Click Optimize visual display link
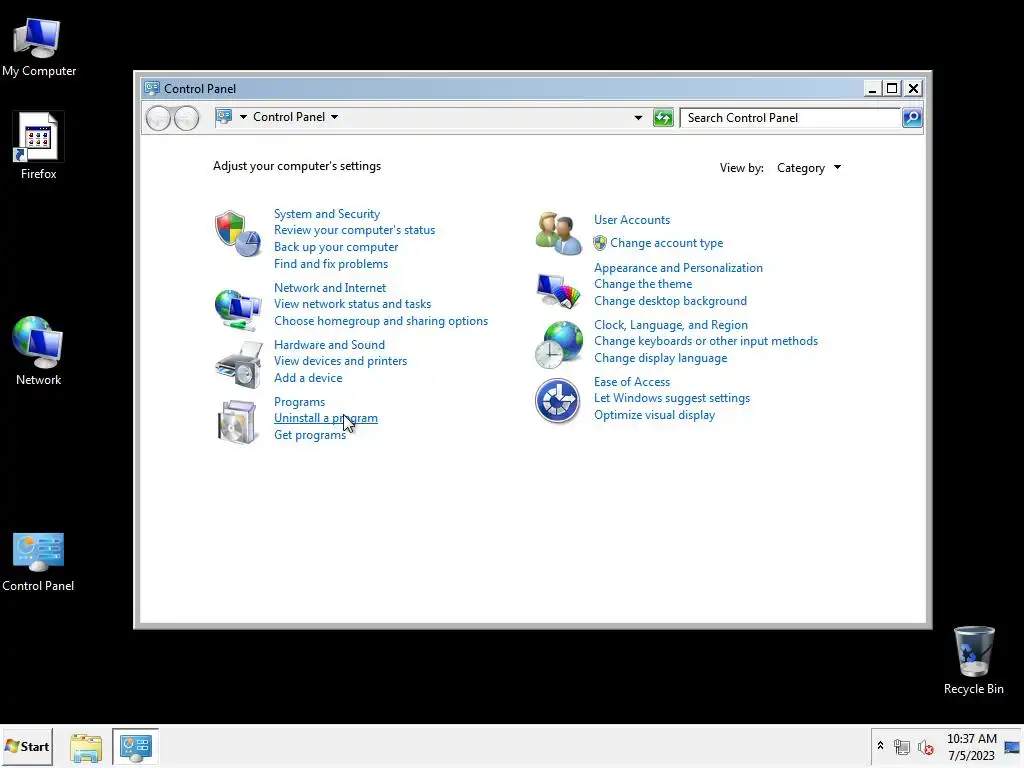Screen dimensions: 1024x768 tap(654, 415)
